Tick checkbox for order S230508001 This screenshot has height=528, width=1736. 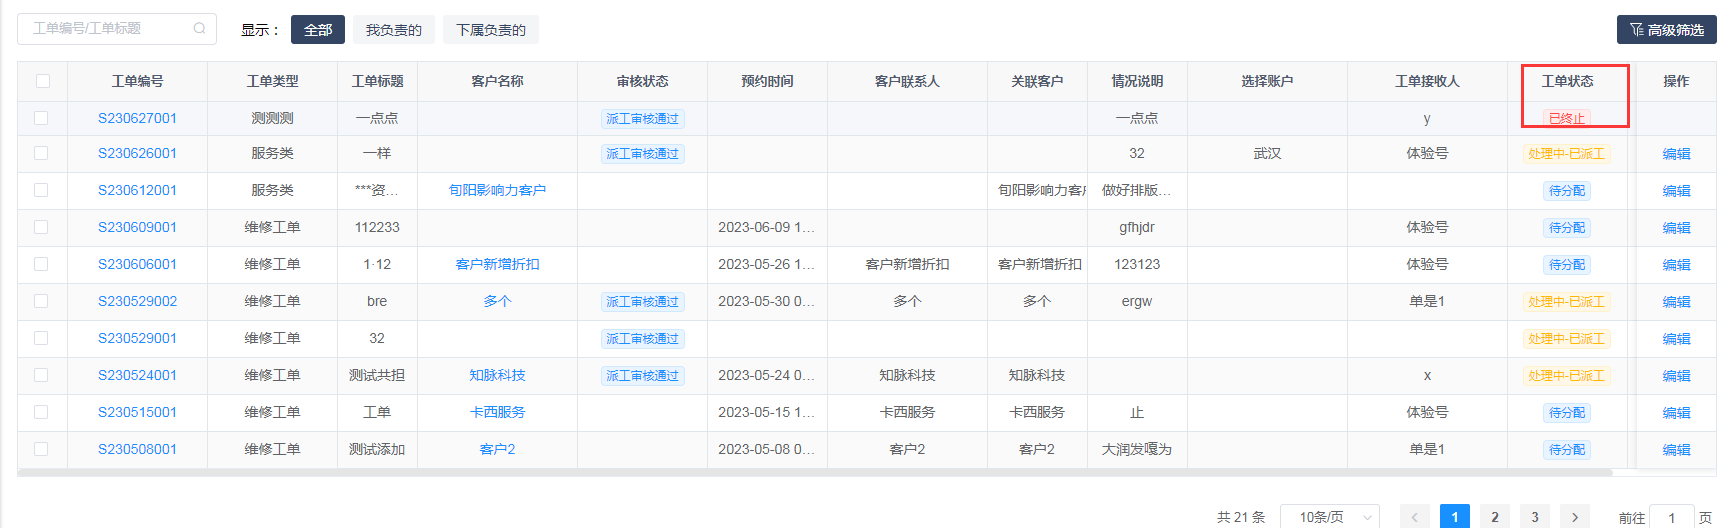tap(41, 449)
